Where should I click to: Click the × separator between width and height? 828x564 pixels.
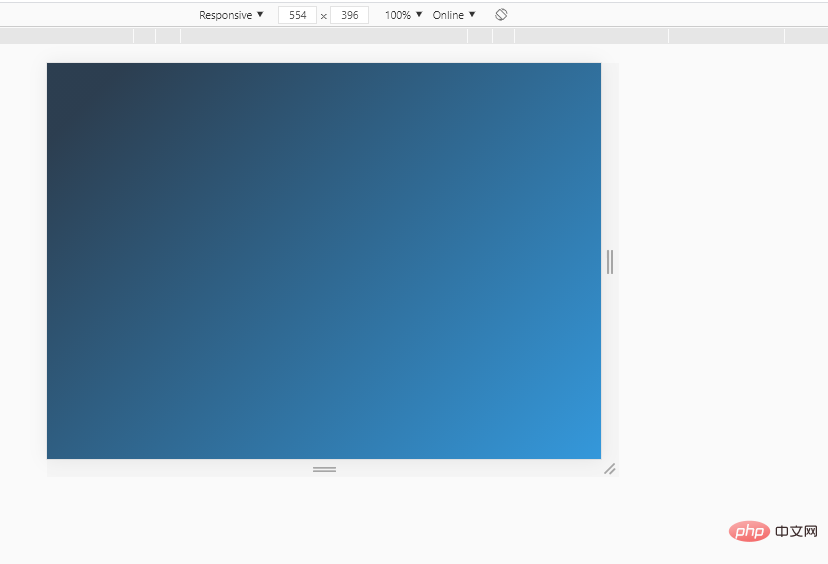coord(324,16)
